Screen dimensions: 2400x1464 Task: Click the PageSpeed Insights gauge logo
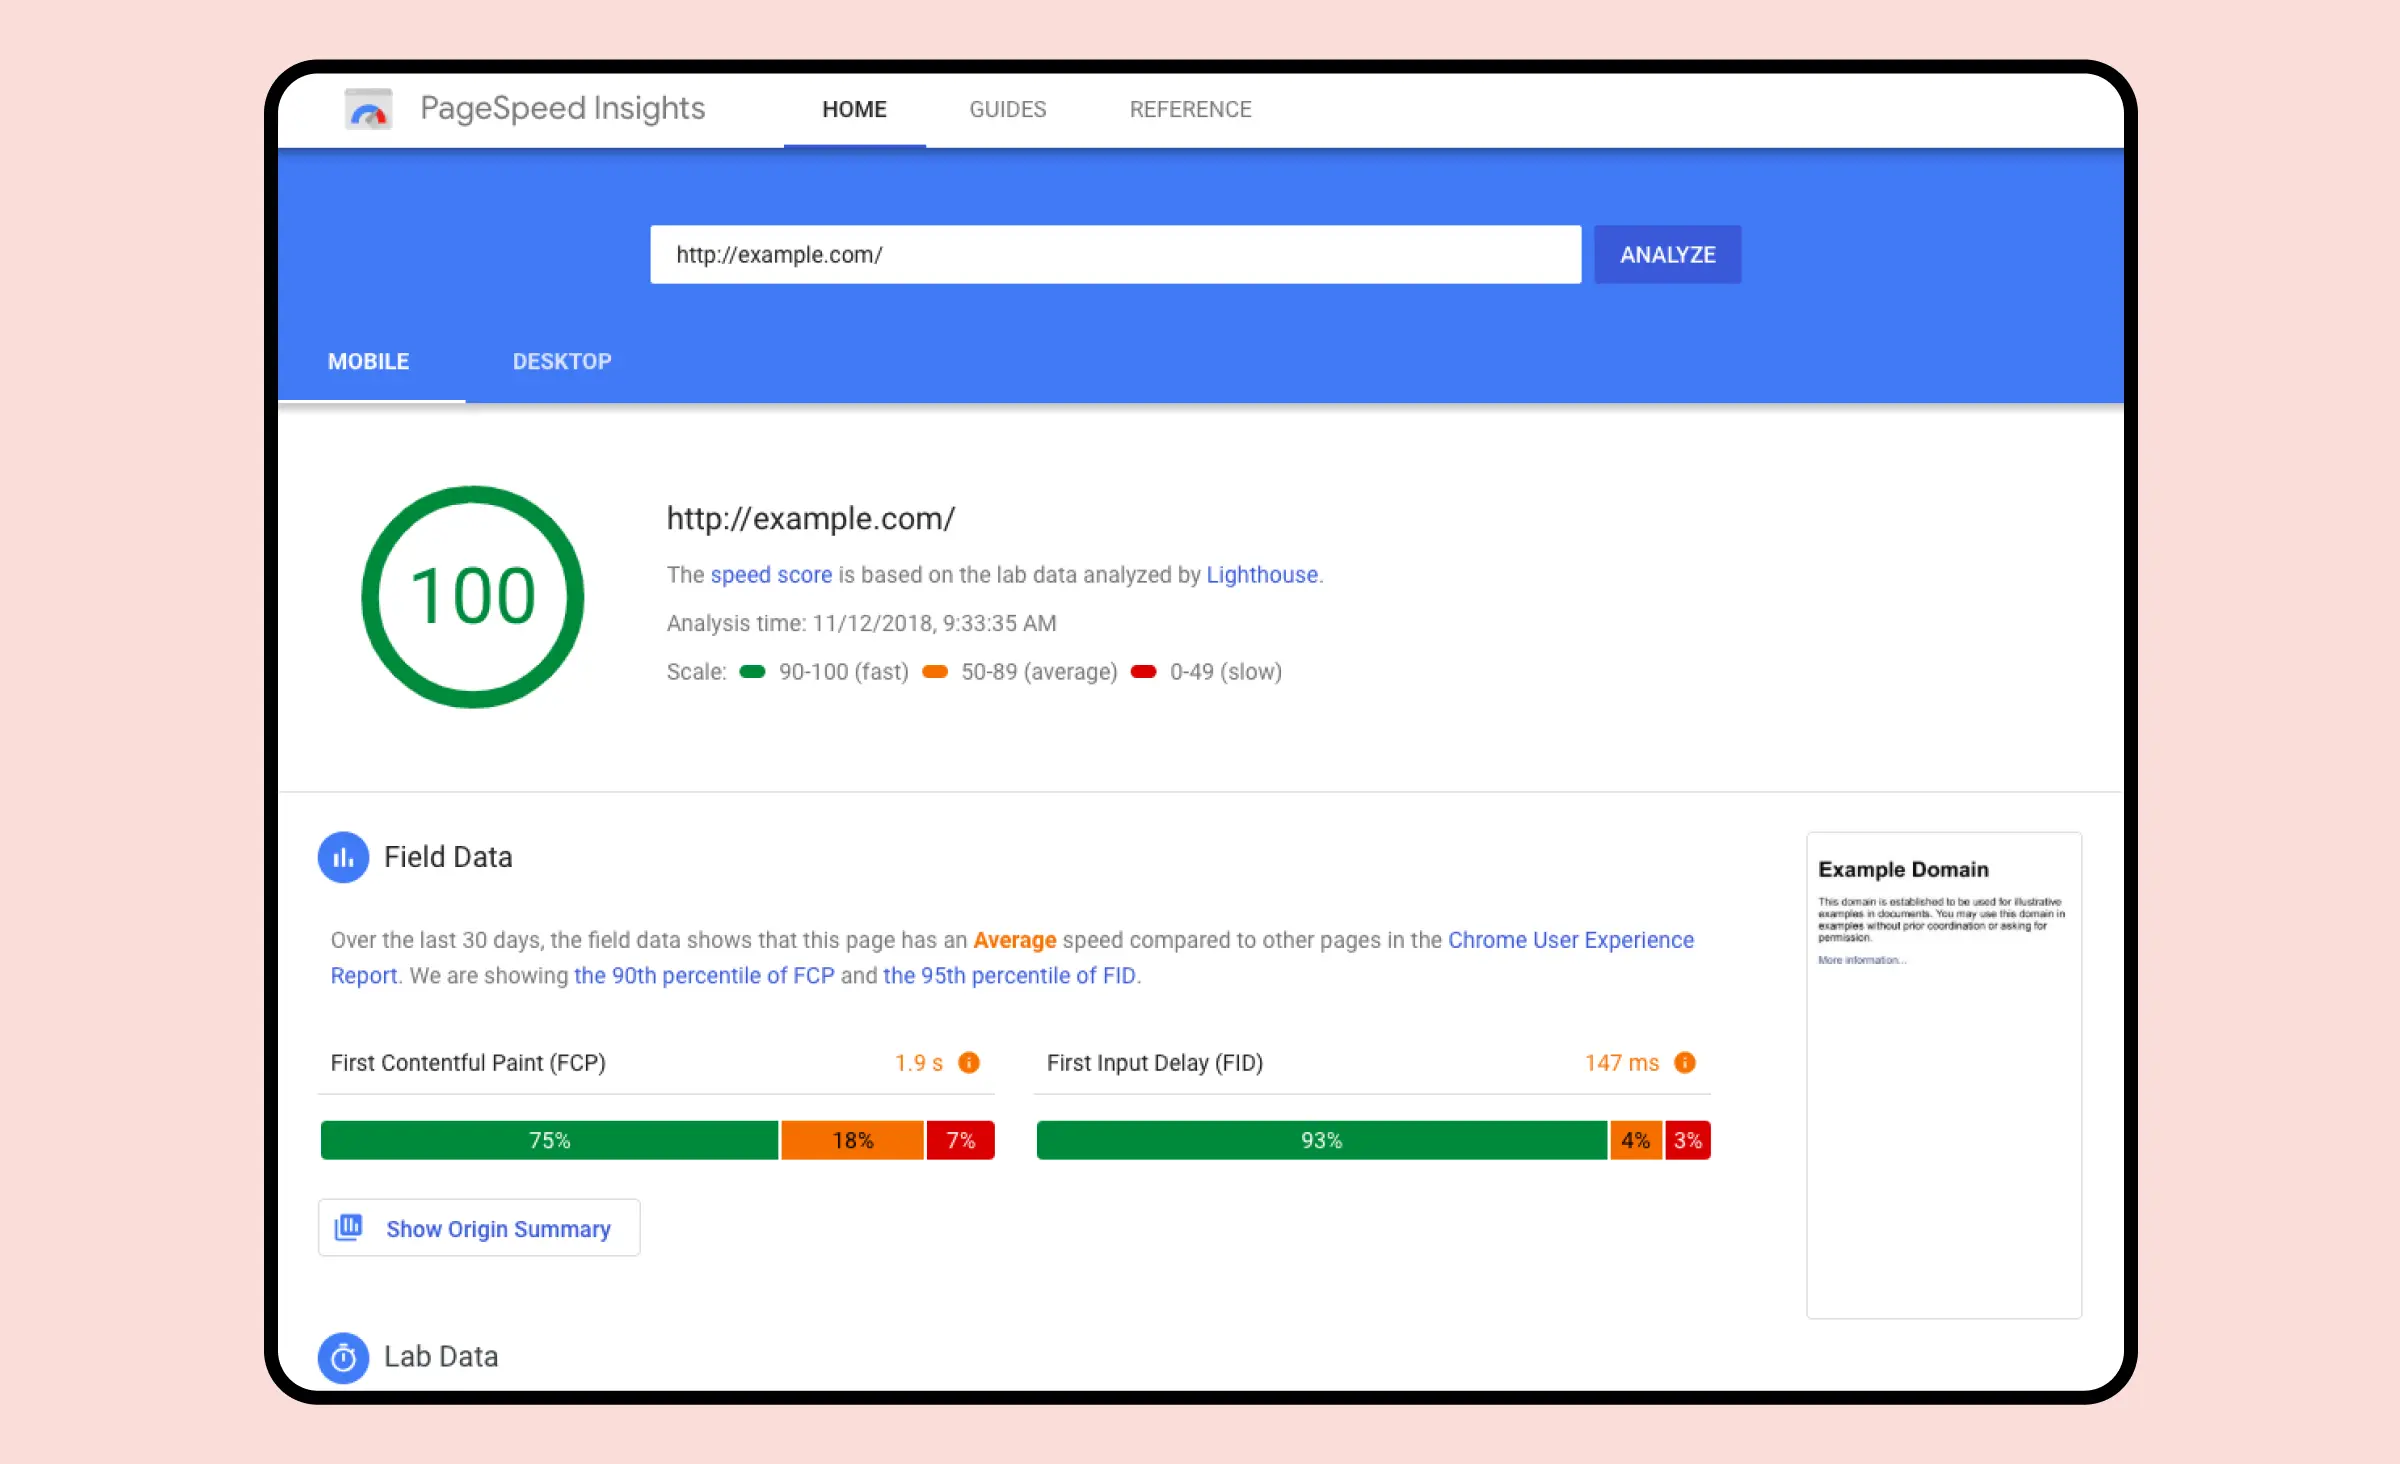pos(367,109)
